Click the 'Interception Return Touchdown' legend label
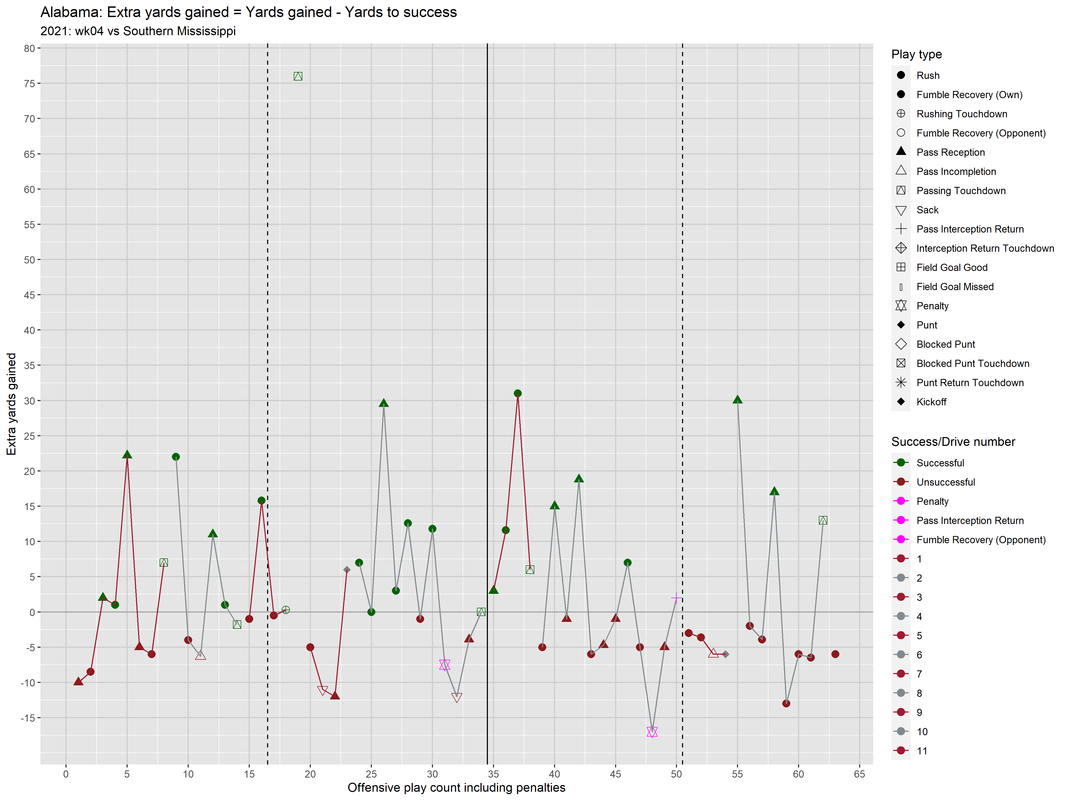This screenshot has width=1067, height=800. click(x=985, y=248)
